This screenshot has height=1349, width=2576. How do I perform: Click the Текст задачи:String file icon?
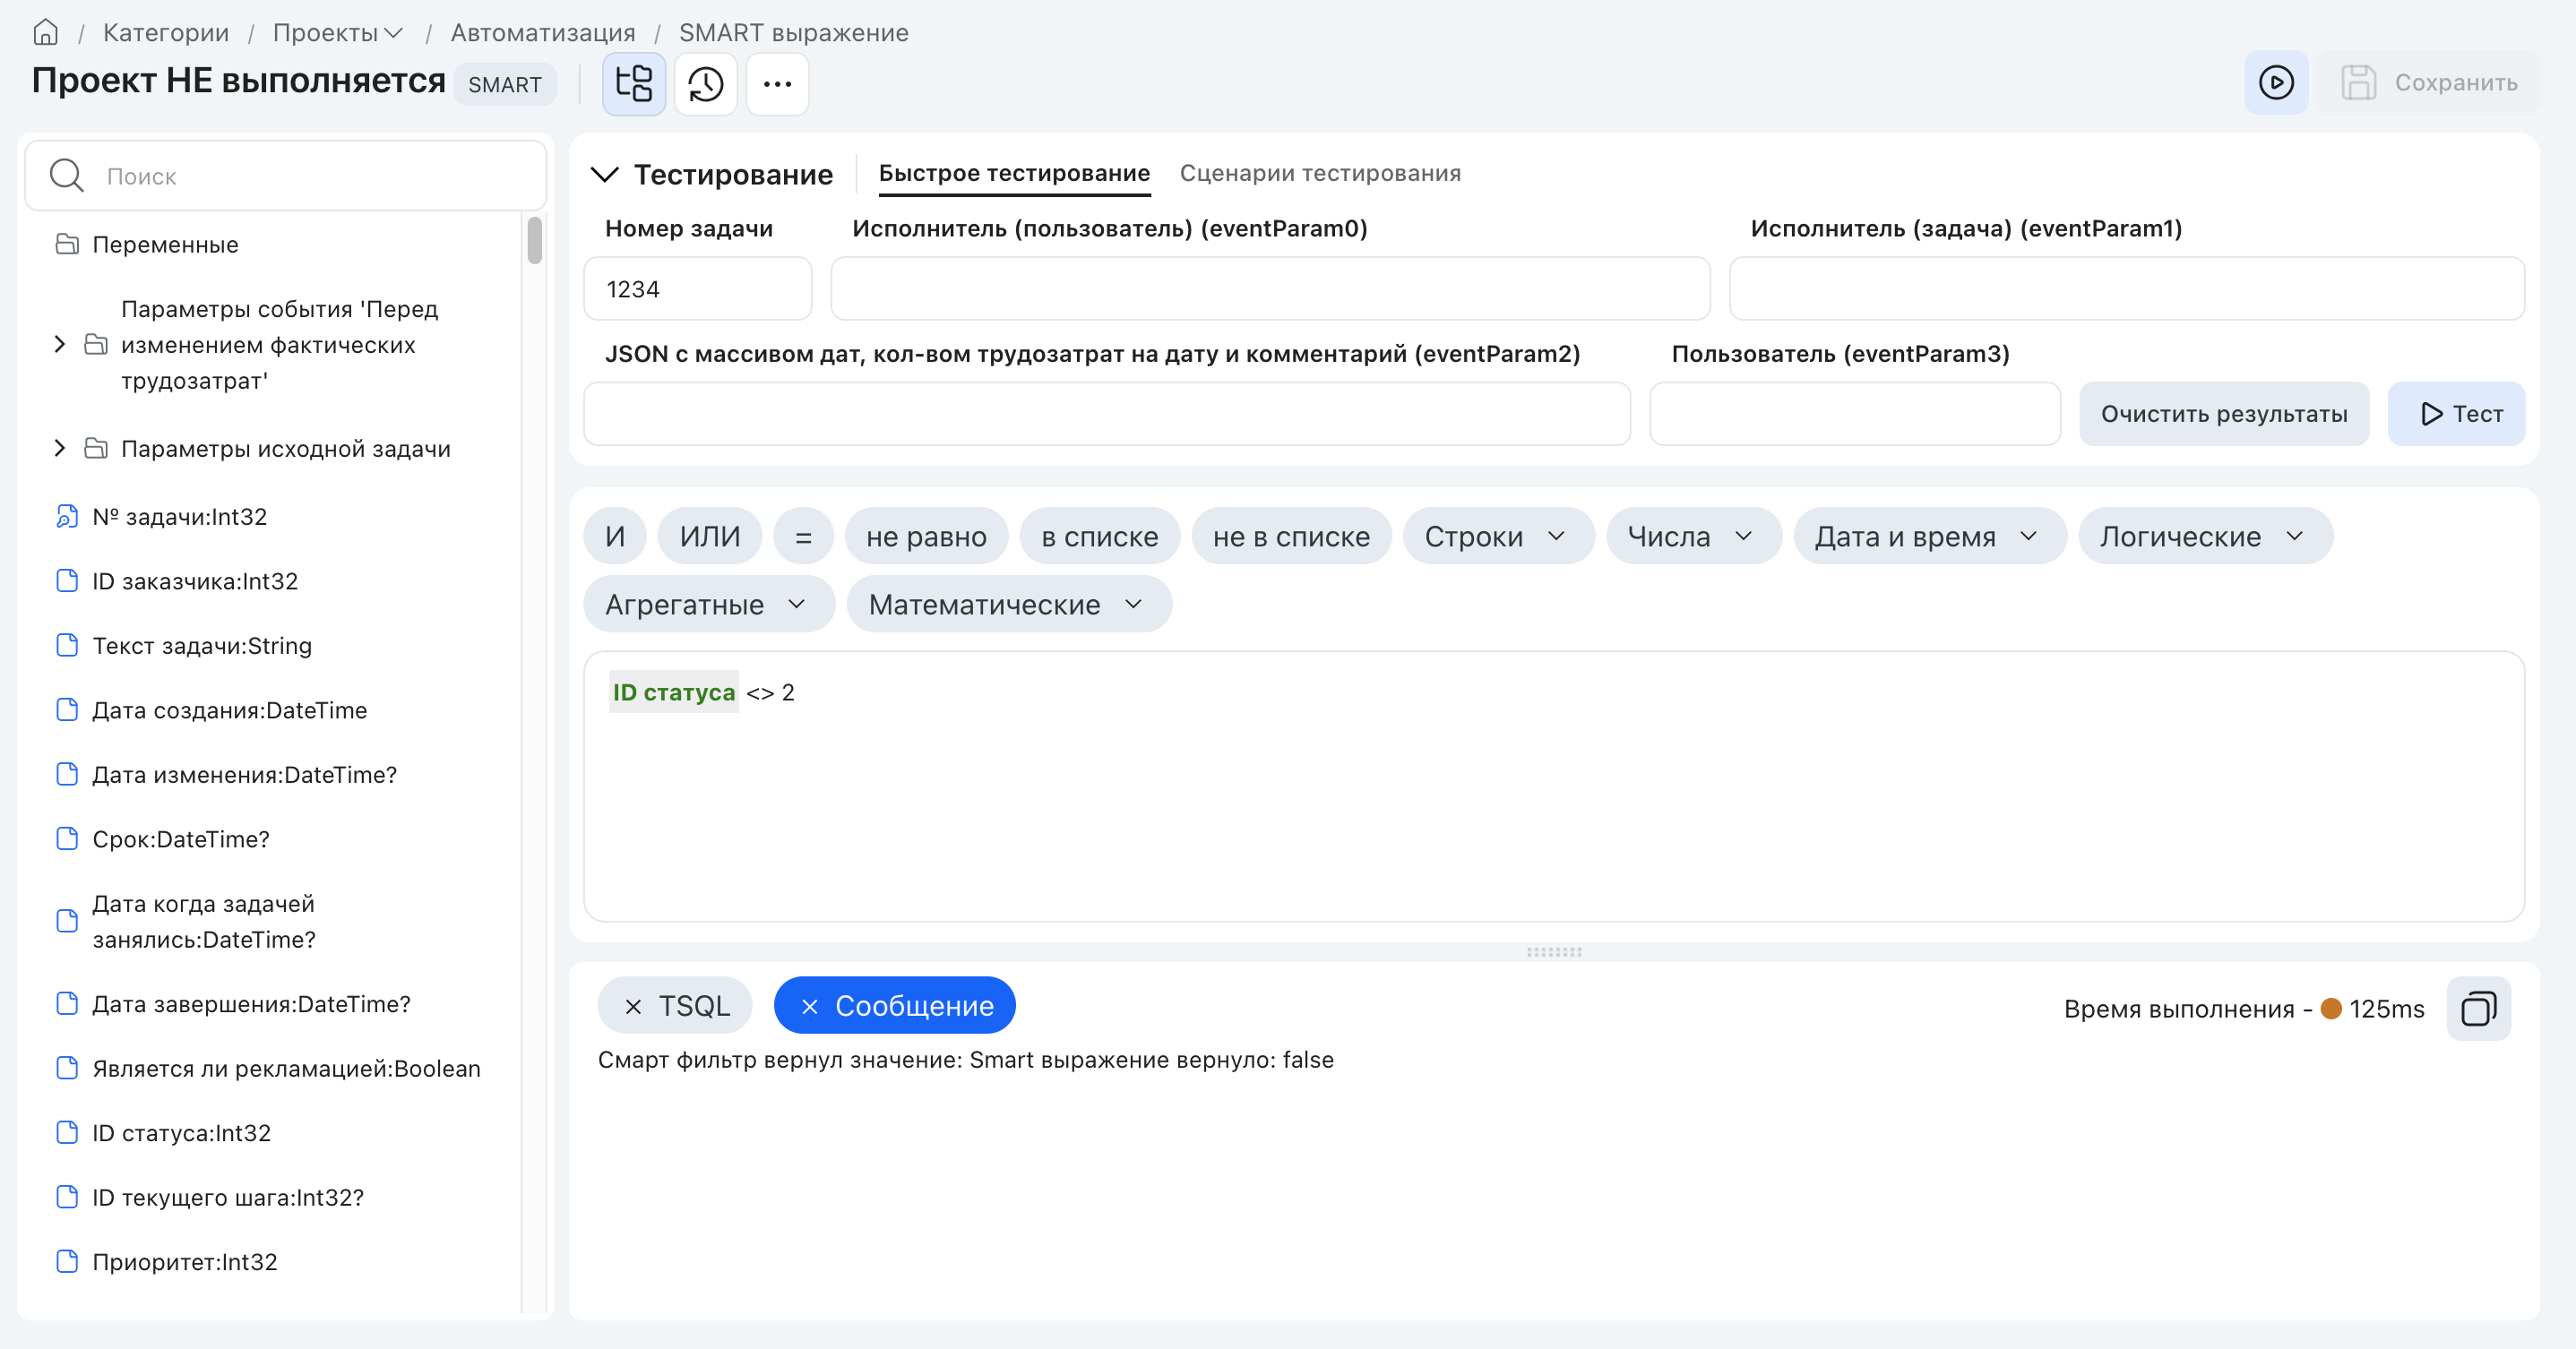(x=67, y=645)
